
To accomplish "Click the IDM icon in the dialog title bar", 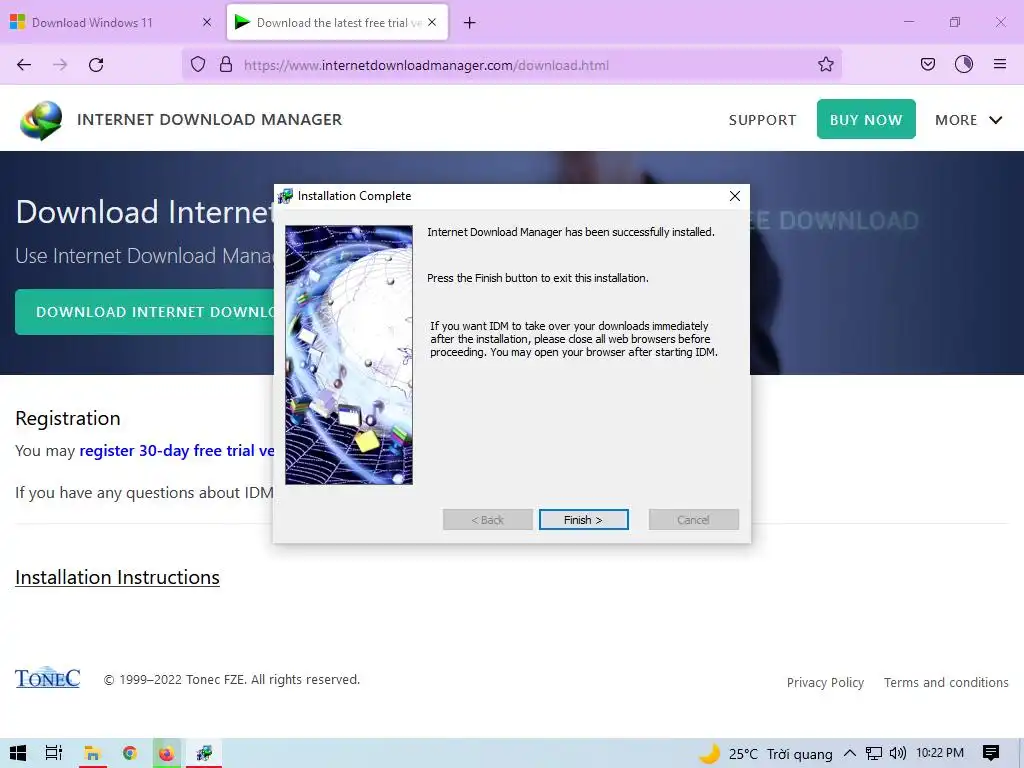I will pos(285,196).
